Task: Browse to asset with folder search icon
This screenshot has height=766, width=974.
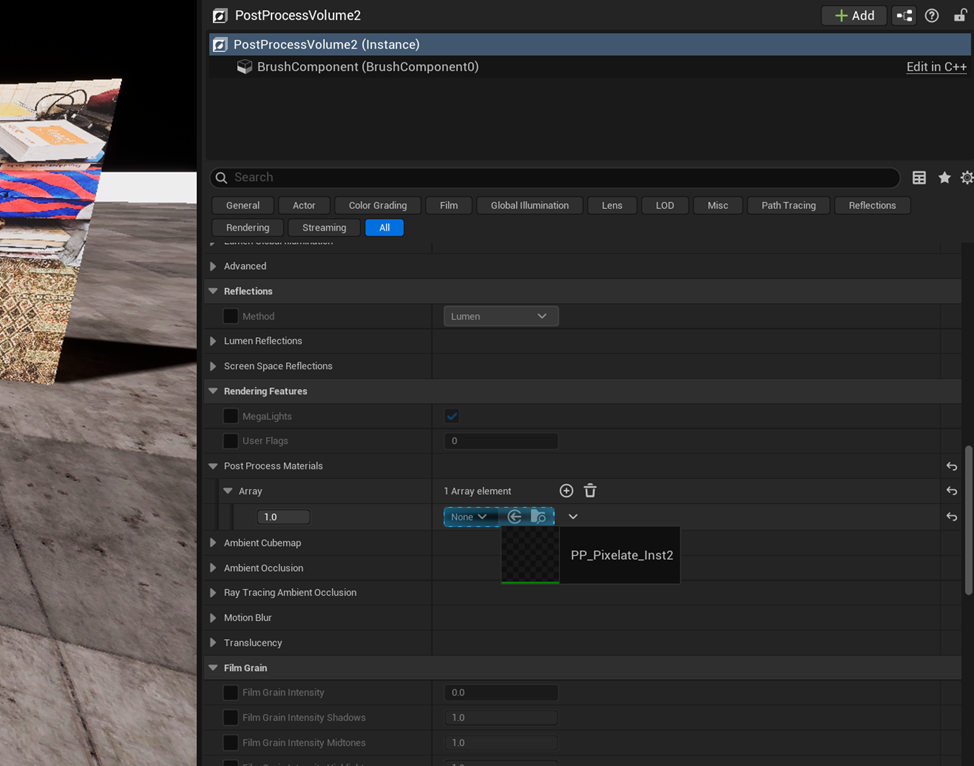Action: click(x=538, y=517)
